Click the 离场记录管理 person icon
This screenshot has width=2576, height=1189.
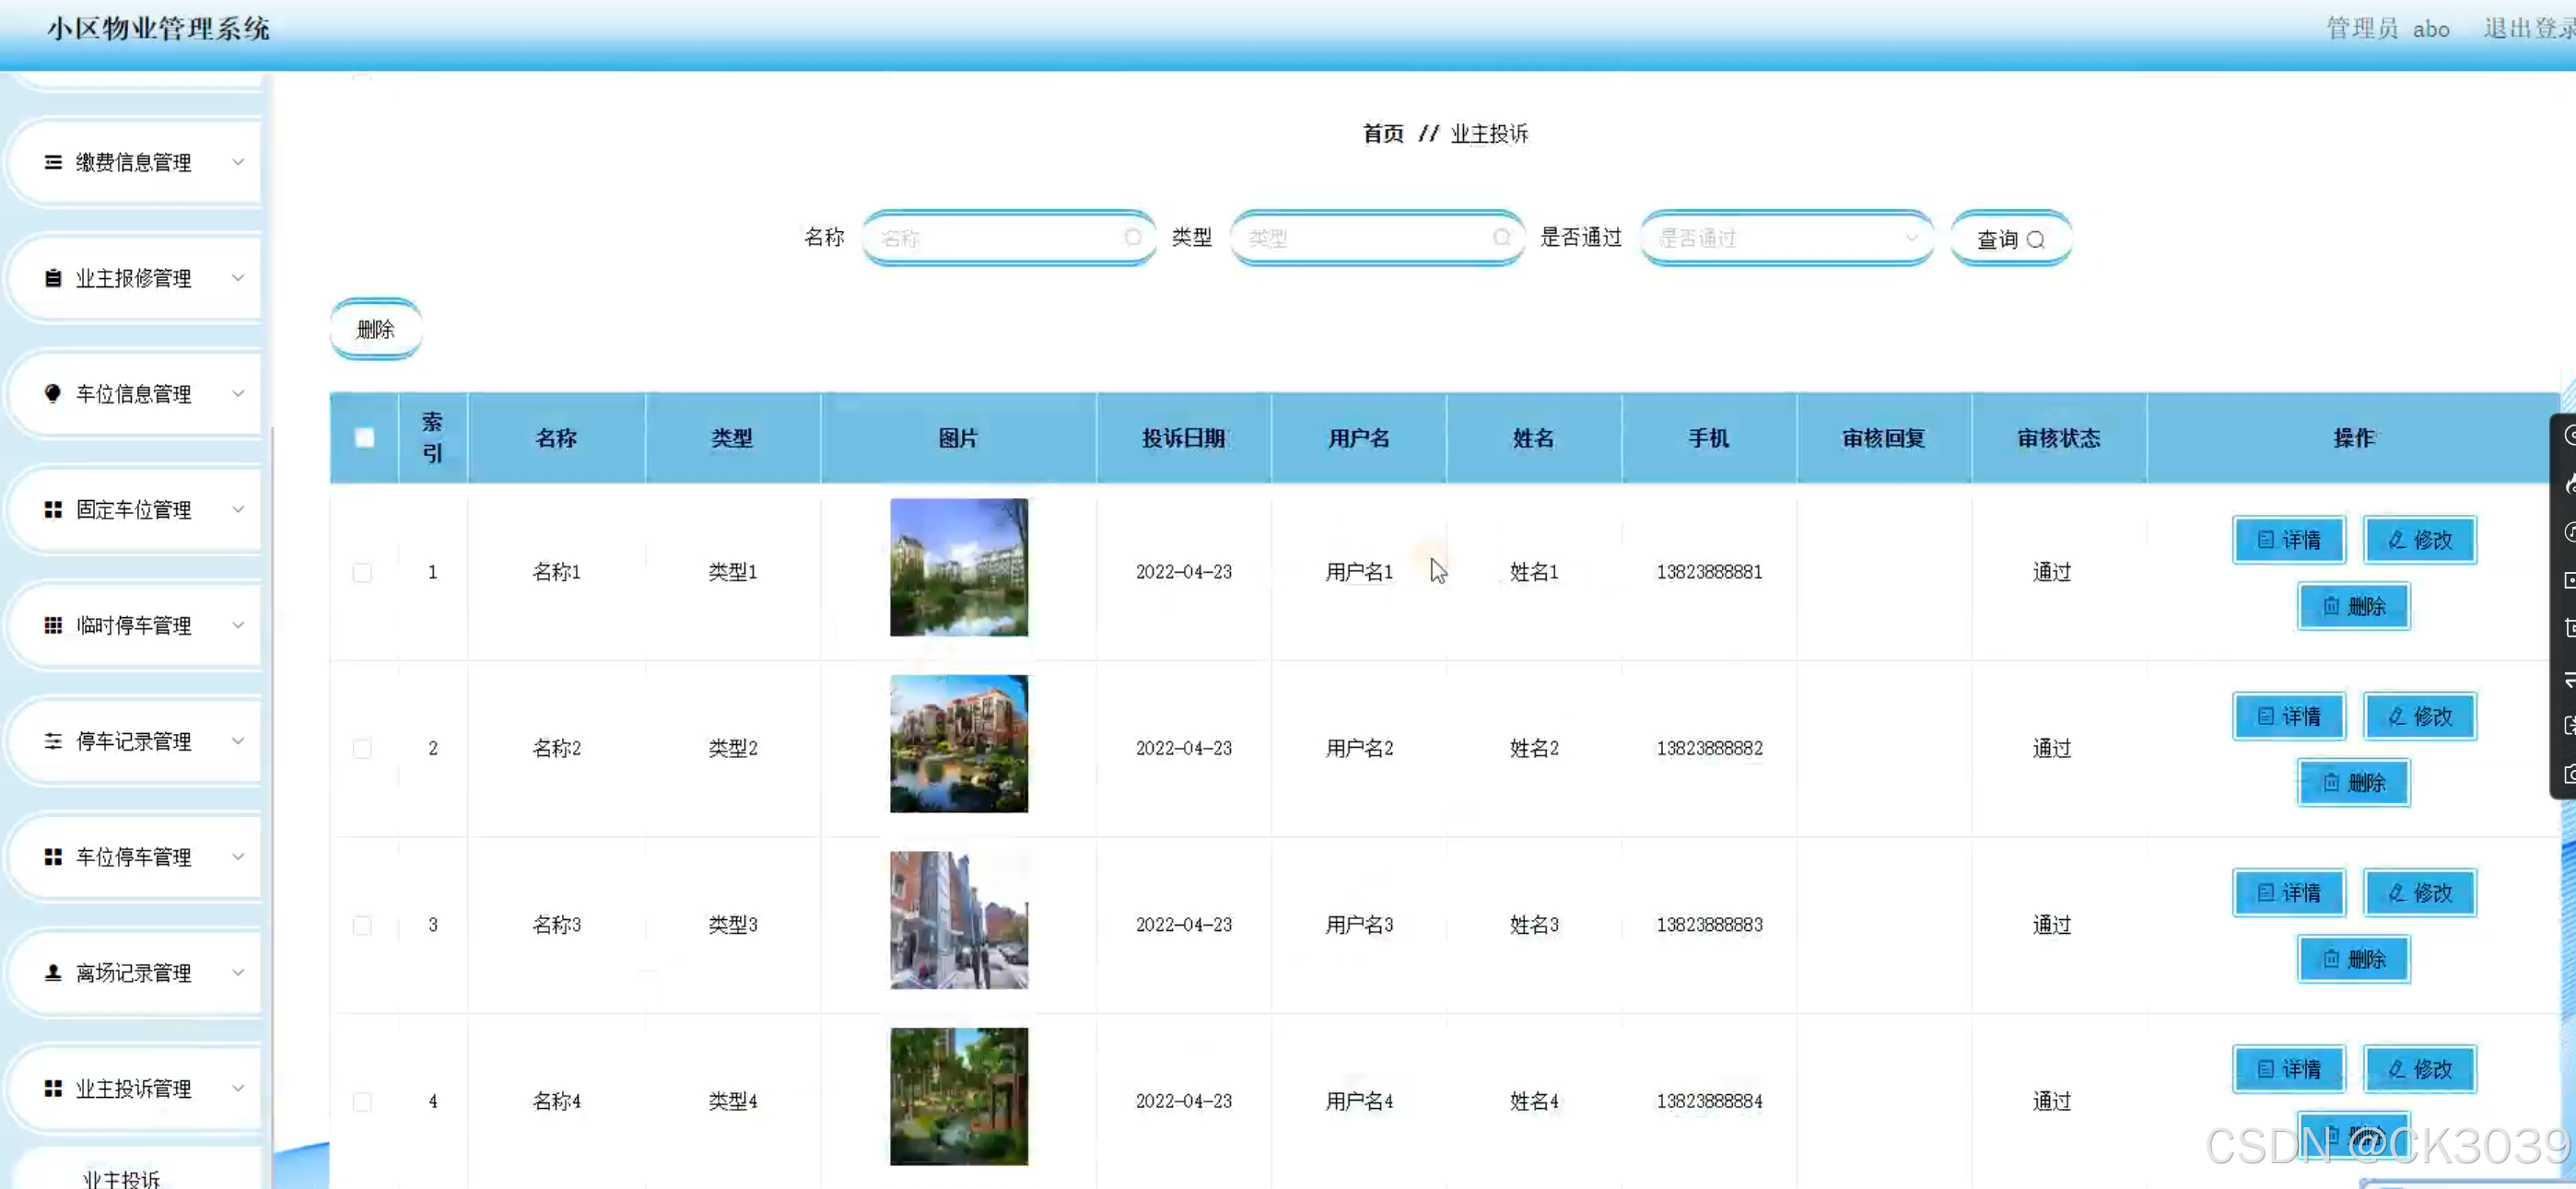point(53,972)
